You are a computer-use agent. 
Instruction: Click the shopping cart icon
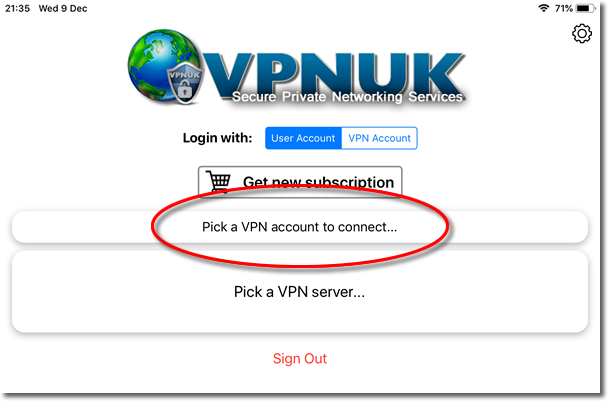point(219,181)
